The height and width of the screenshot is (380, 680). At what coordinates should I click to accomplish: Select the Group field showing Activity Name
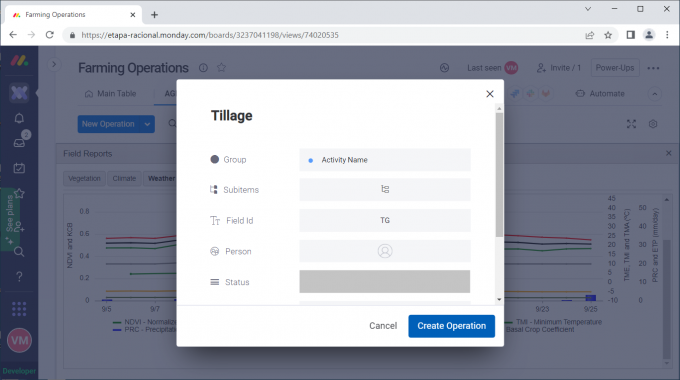tap(385, 160)
